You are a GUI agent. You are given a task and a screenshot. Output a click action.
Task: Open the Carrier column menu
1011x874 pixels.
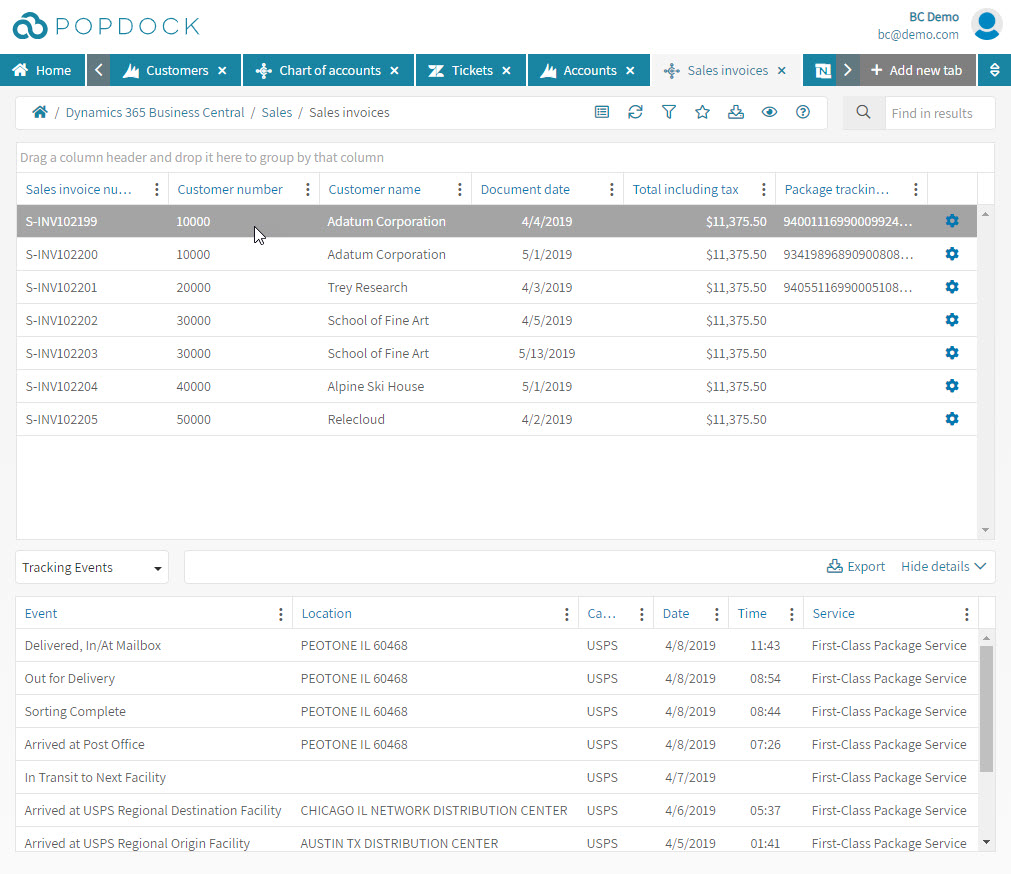click(x=642, y=614)
